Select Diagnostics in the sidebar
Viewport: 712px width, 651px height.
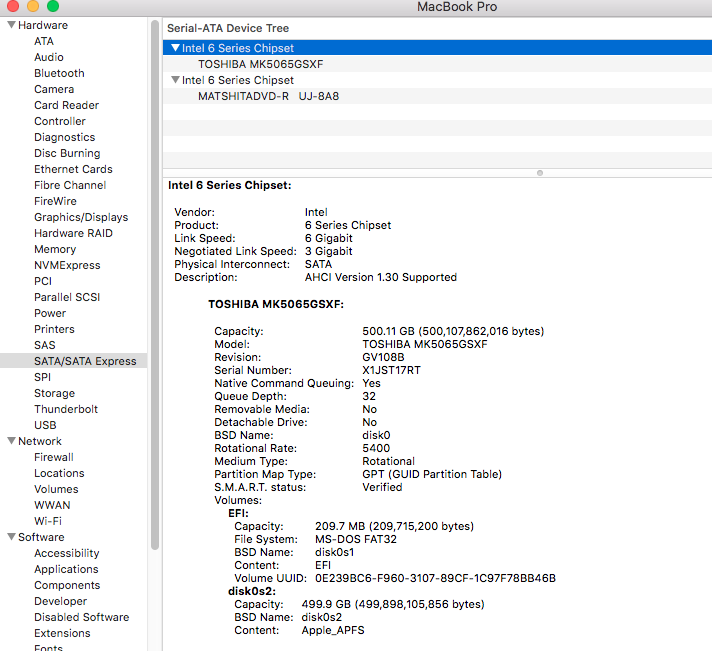tap(64, 137)
